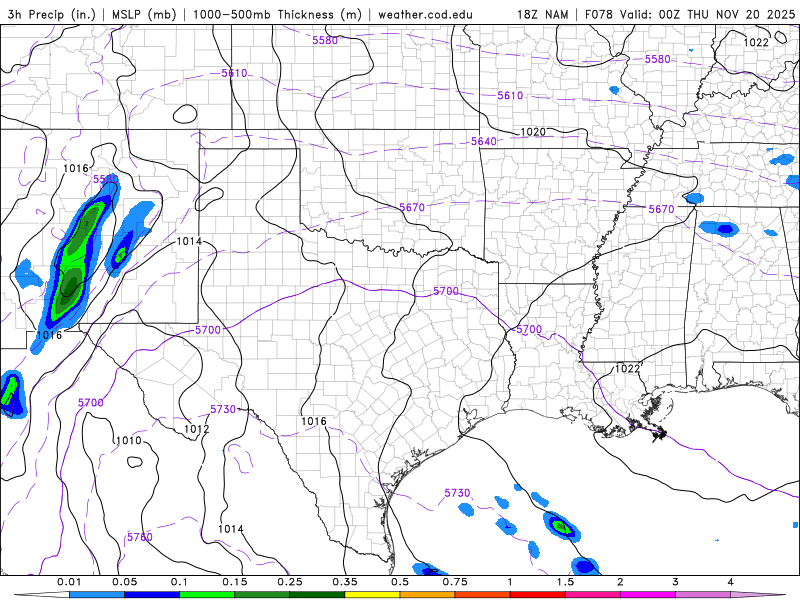The image size is (800, 600).
Task: Click the '1020' isobar label
Action: click(x=533, y=132)
